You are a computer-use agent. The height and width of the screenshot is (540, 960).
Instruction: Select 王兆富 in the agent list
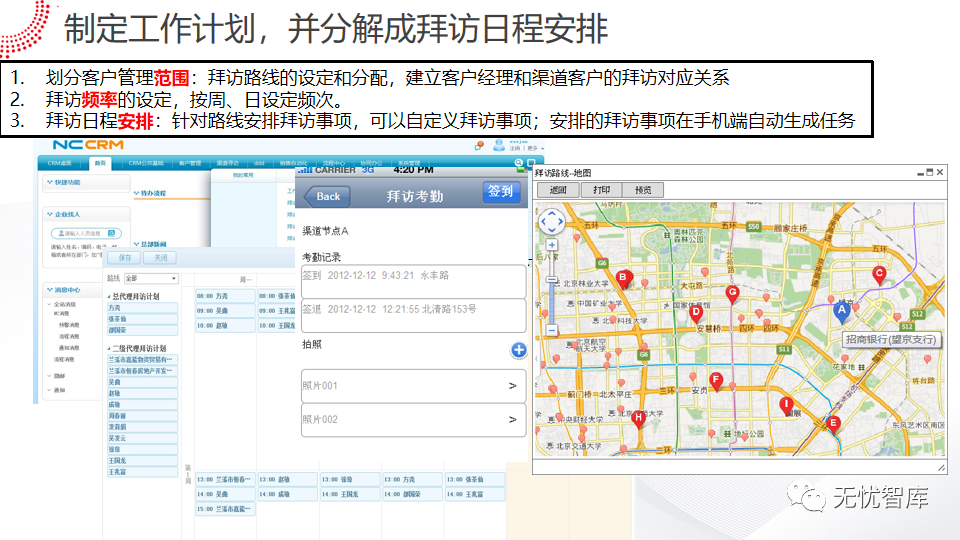tap(143, 472)
